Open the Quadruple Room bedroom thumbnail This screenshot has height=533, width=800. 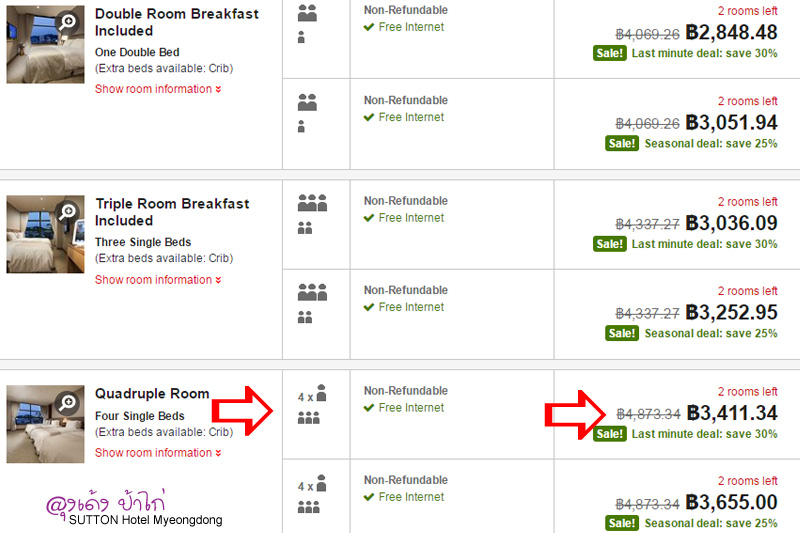click(45, 424)
